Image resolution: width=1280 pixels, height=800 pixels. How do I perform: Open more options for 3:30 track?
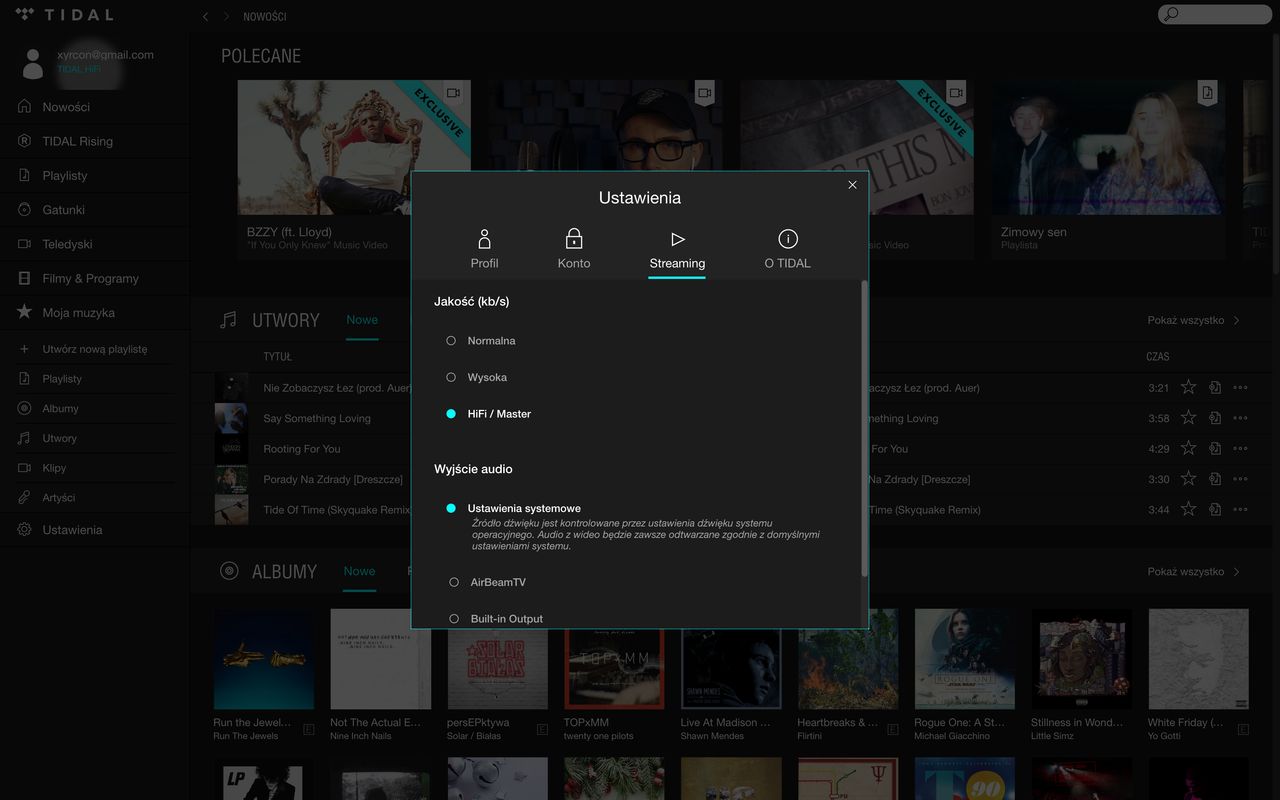coord(1241,479)
